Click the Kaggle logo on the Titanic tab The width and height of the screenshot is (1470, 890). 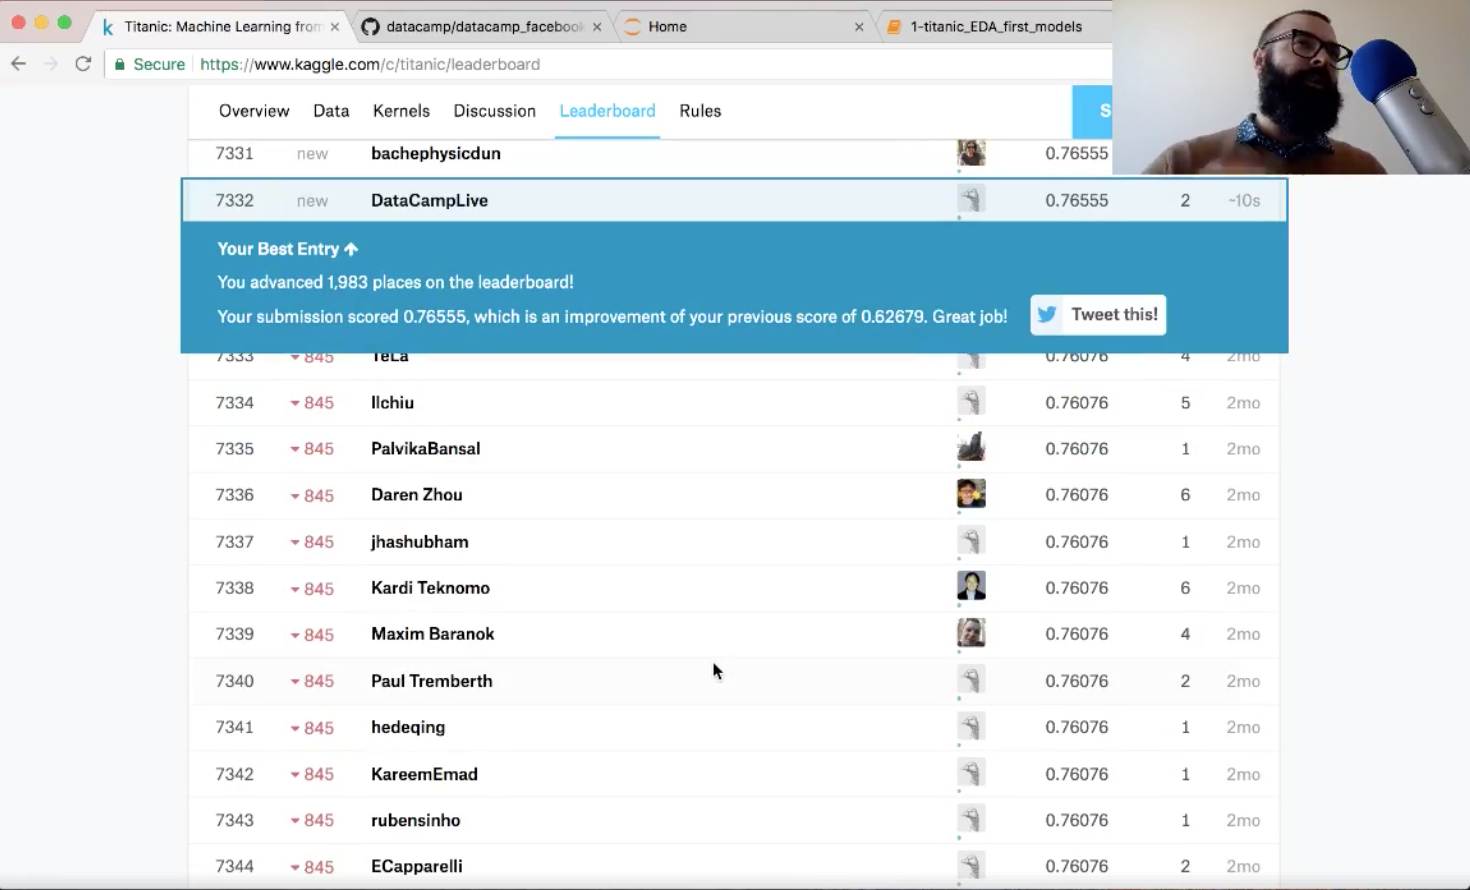(x=107, y=27)
